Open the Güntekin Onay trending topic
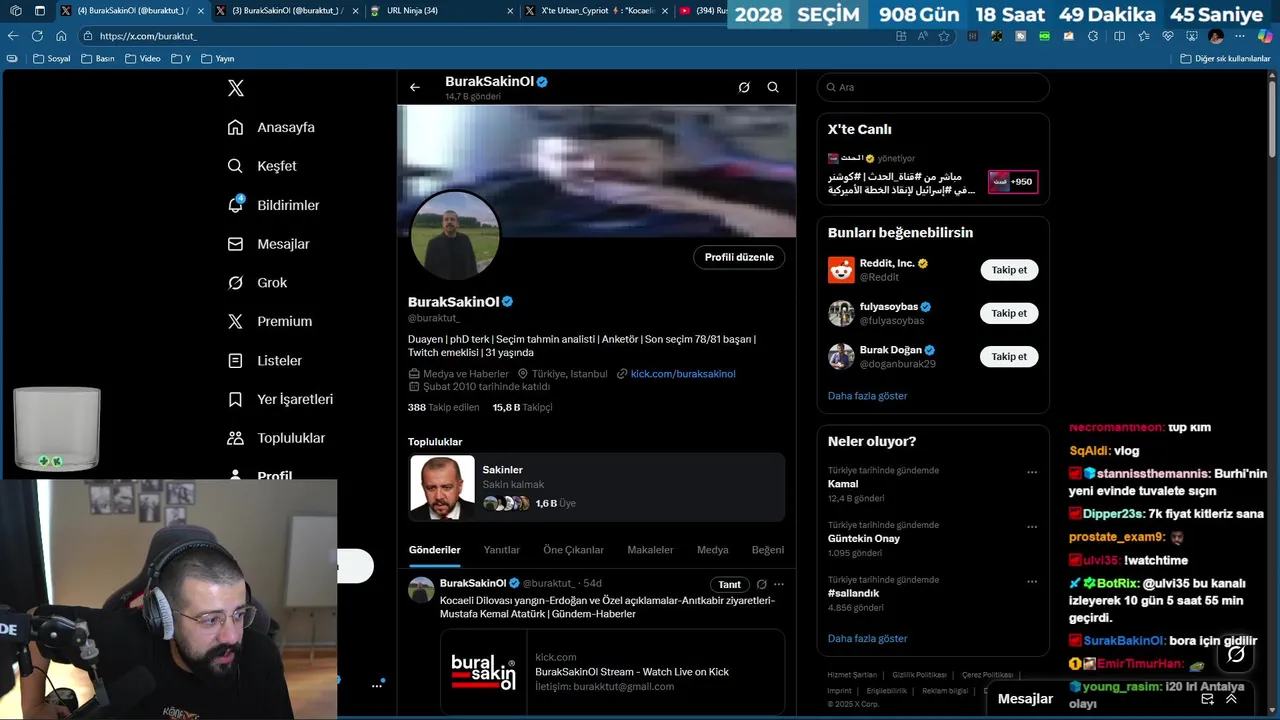 864,538
